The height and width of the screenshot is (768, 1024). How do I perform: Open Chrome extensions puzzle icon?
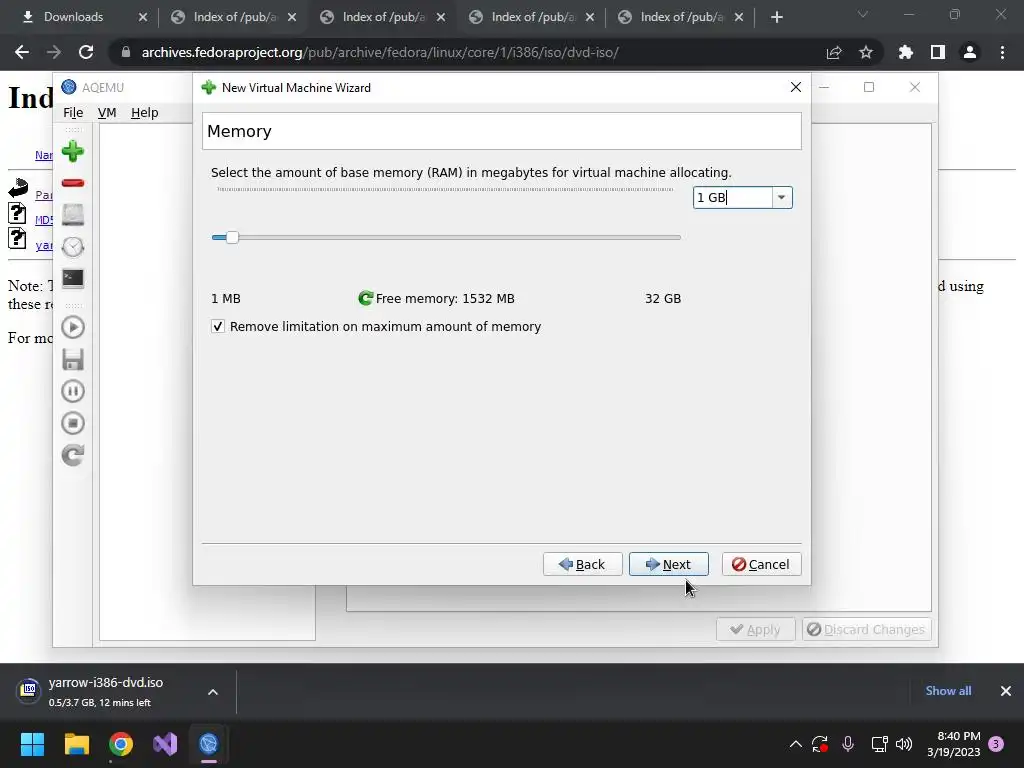[906, 52]
